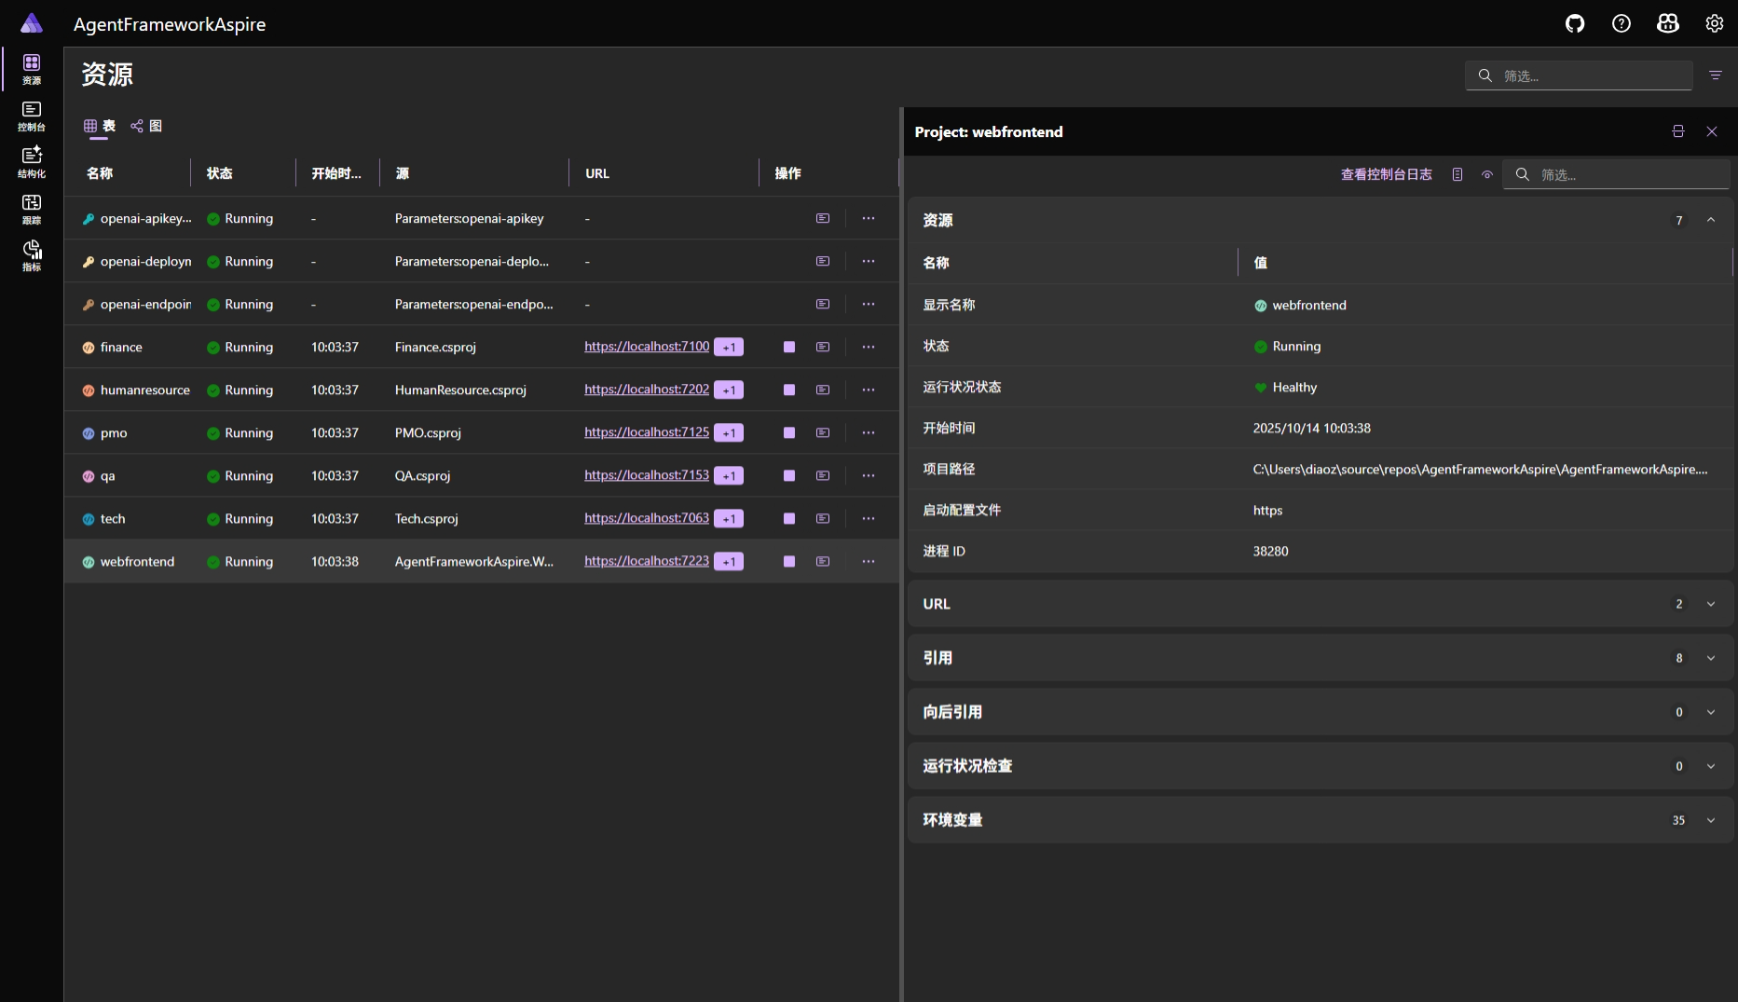Screen dimensions: 1738x1002
Task: Expand the 引用 section
Action: click(1711, 658)
